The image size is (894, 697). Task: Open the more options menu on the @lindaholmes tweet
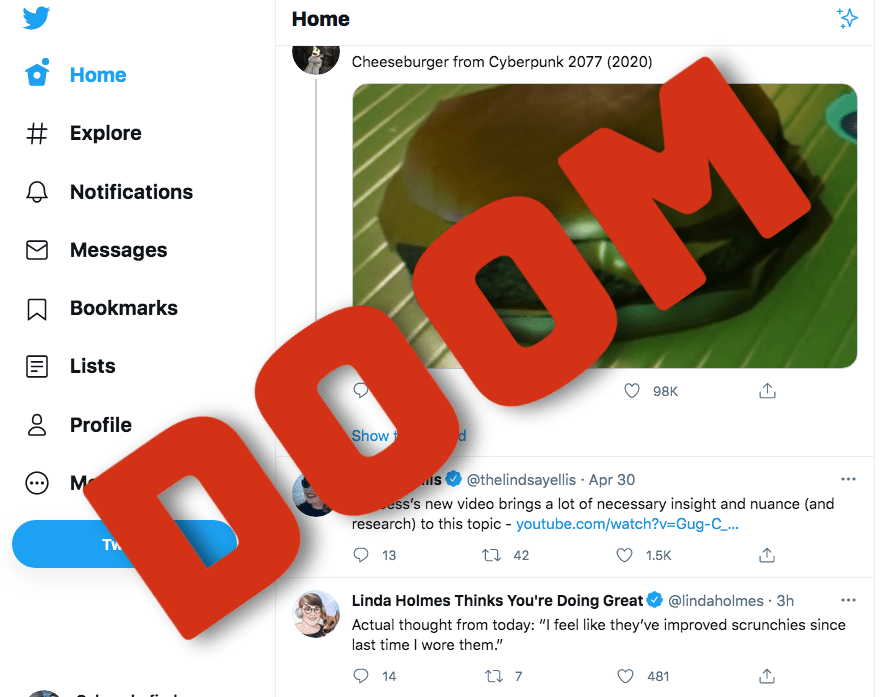(848, 600)
